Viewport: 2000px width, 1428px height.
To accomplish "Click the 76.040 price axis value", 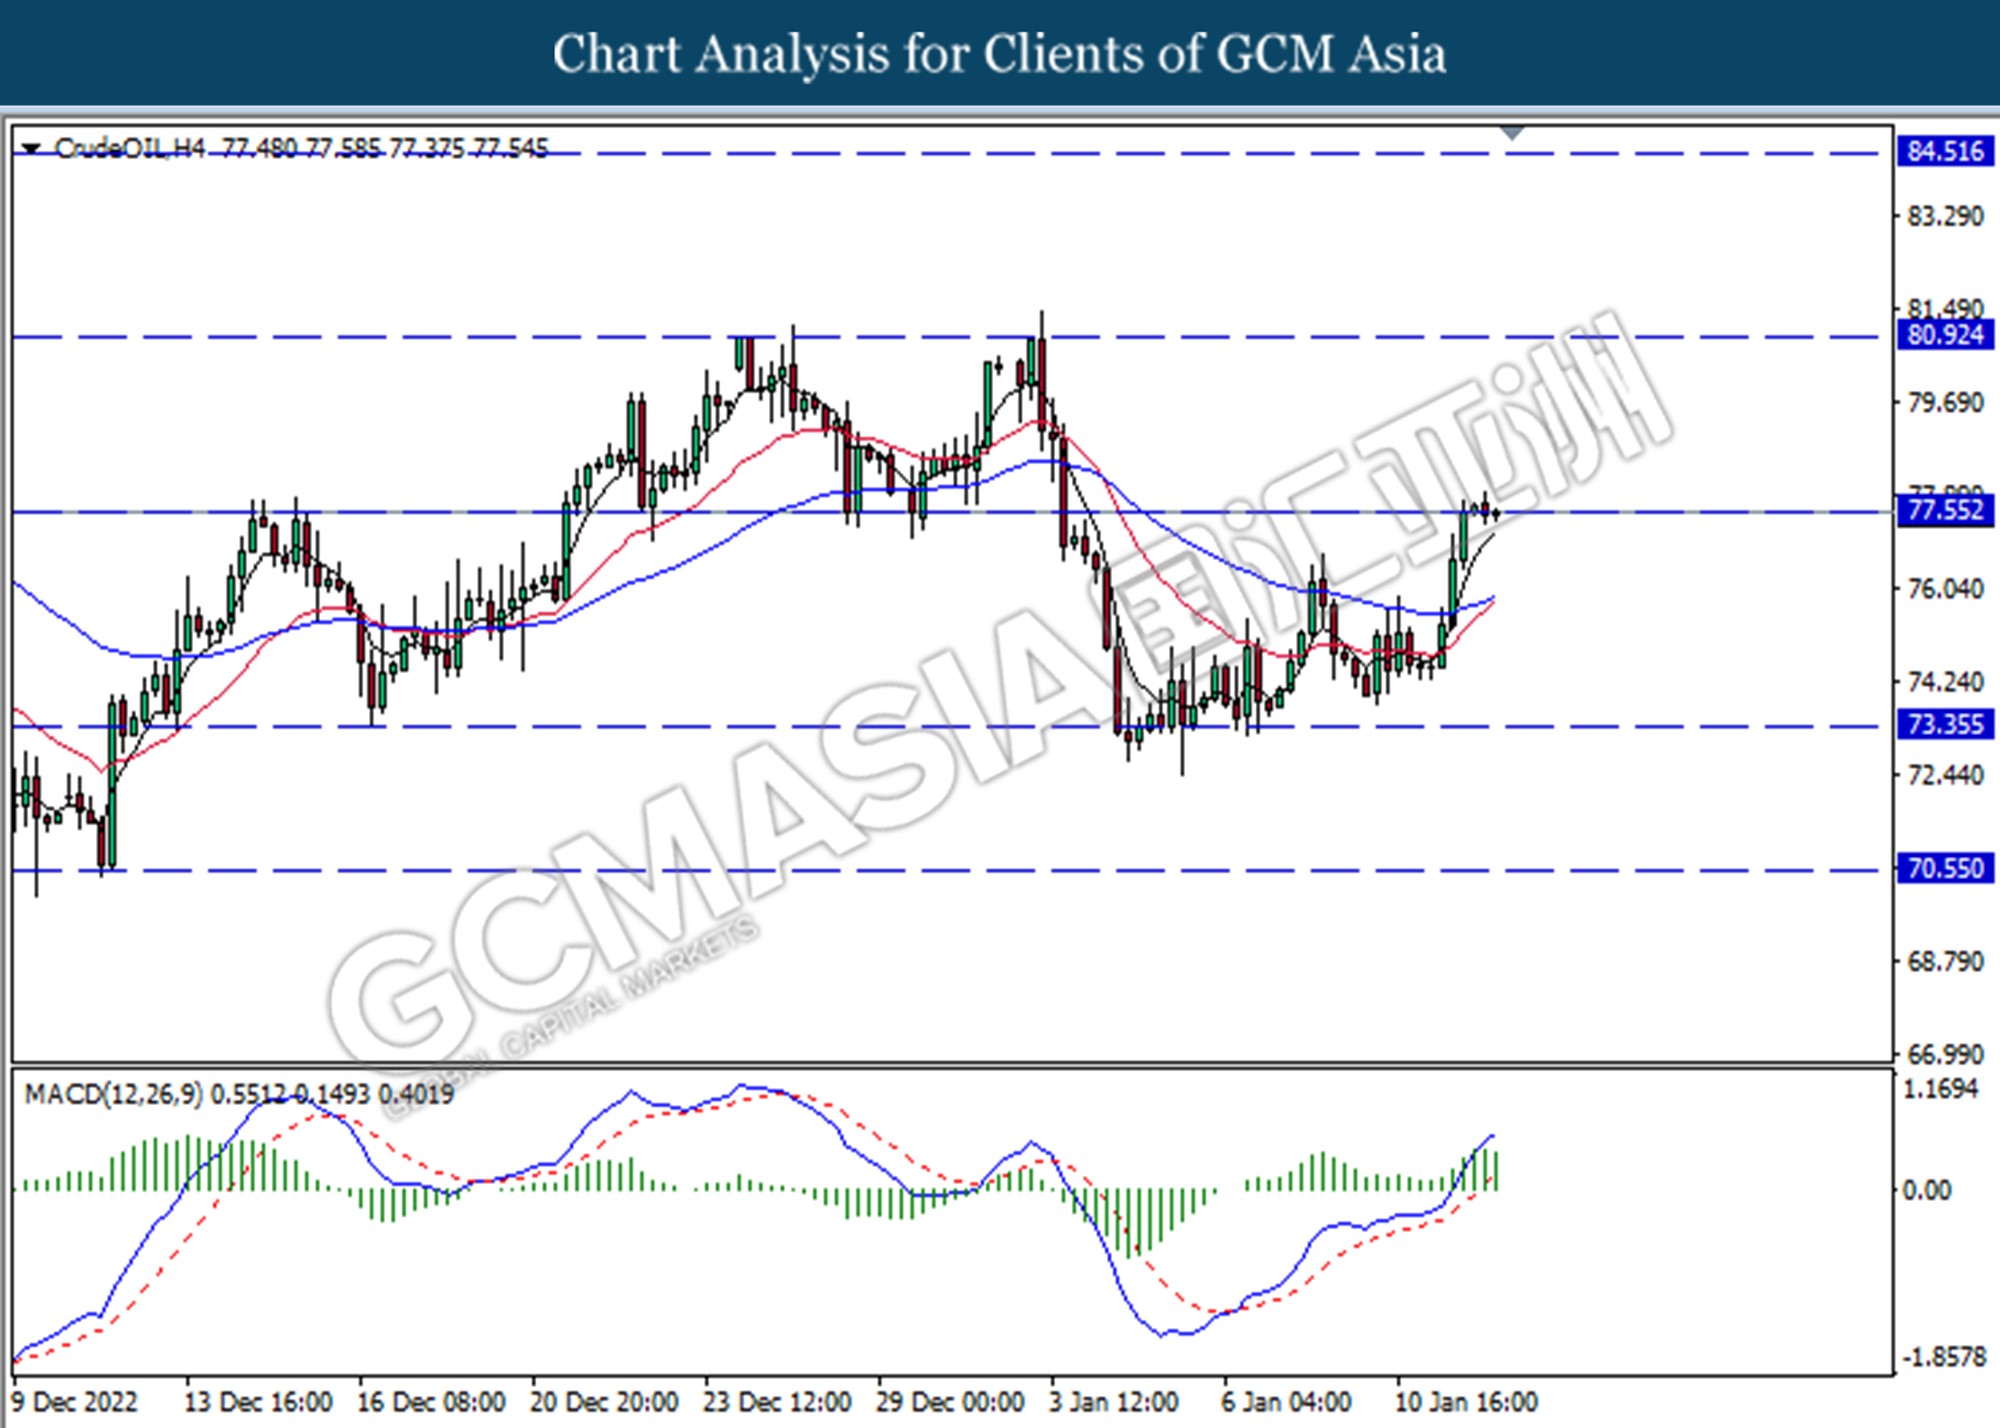I will (1945, 589).
